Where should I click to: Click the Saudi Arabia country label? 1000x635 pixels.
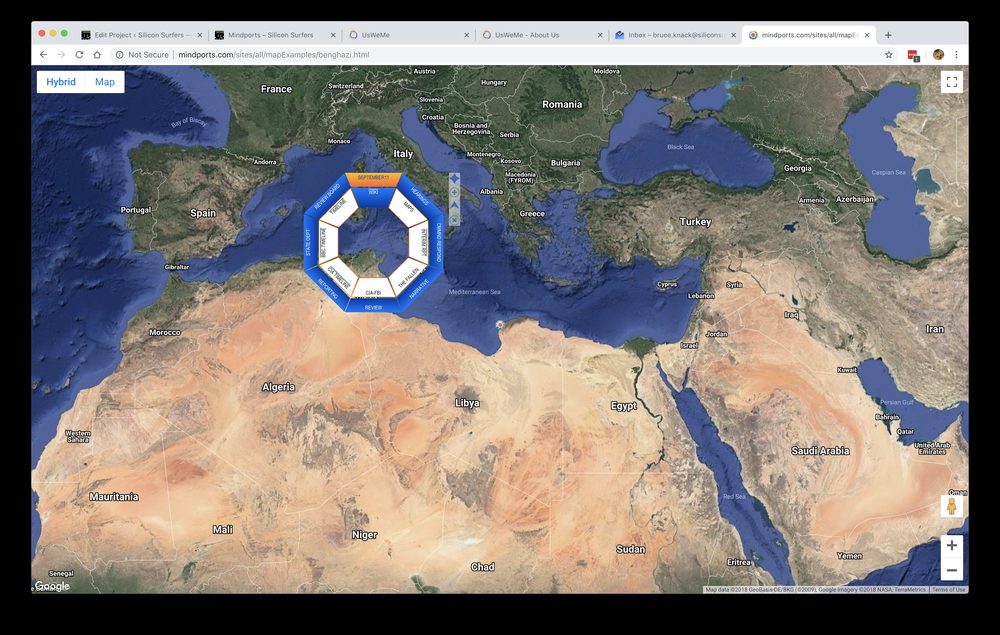tap(820, 451)
